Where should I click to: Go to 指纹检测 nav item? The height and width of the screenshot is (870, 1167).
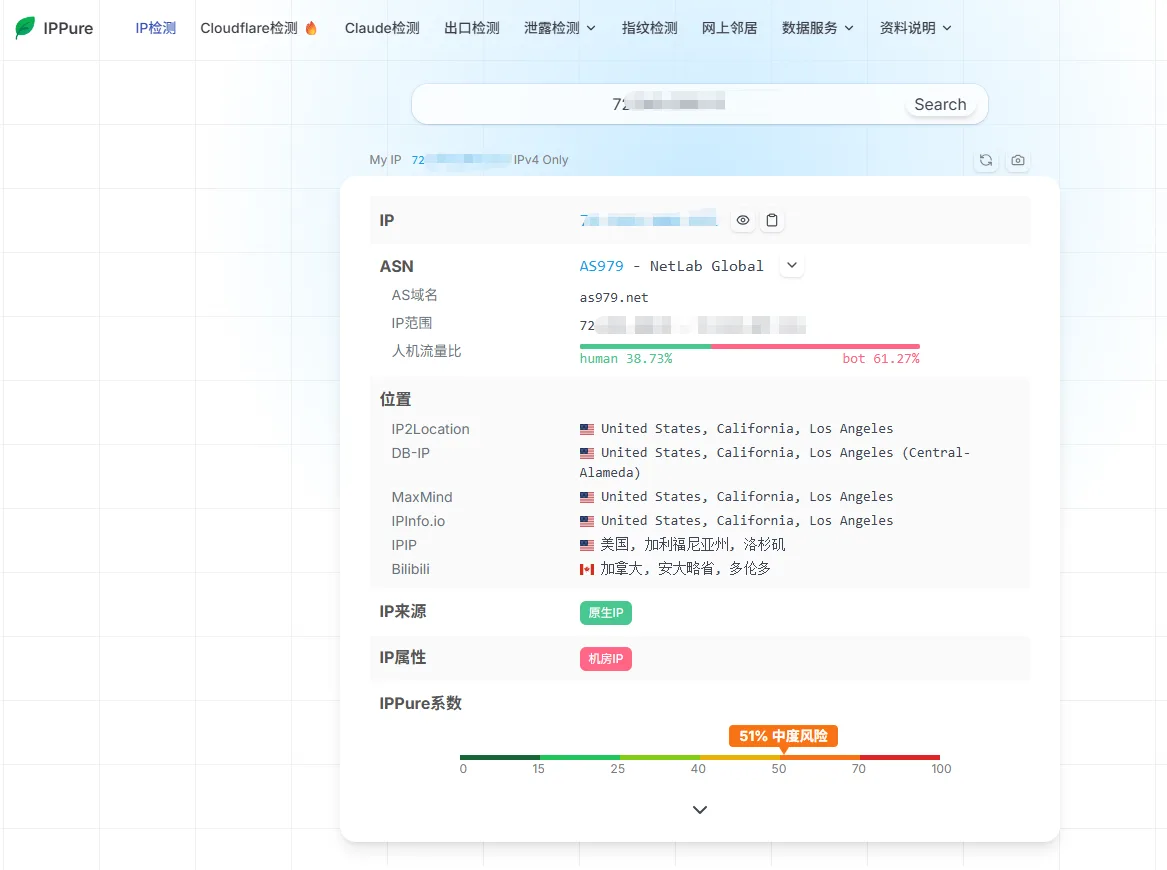click(x=650, y=28)
